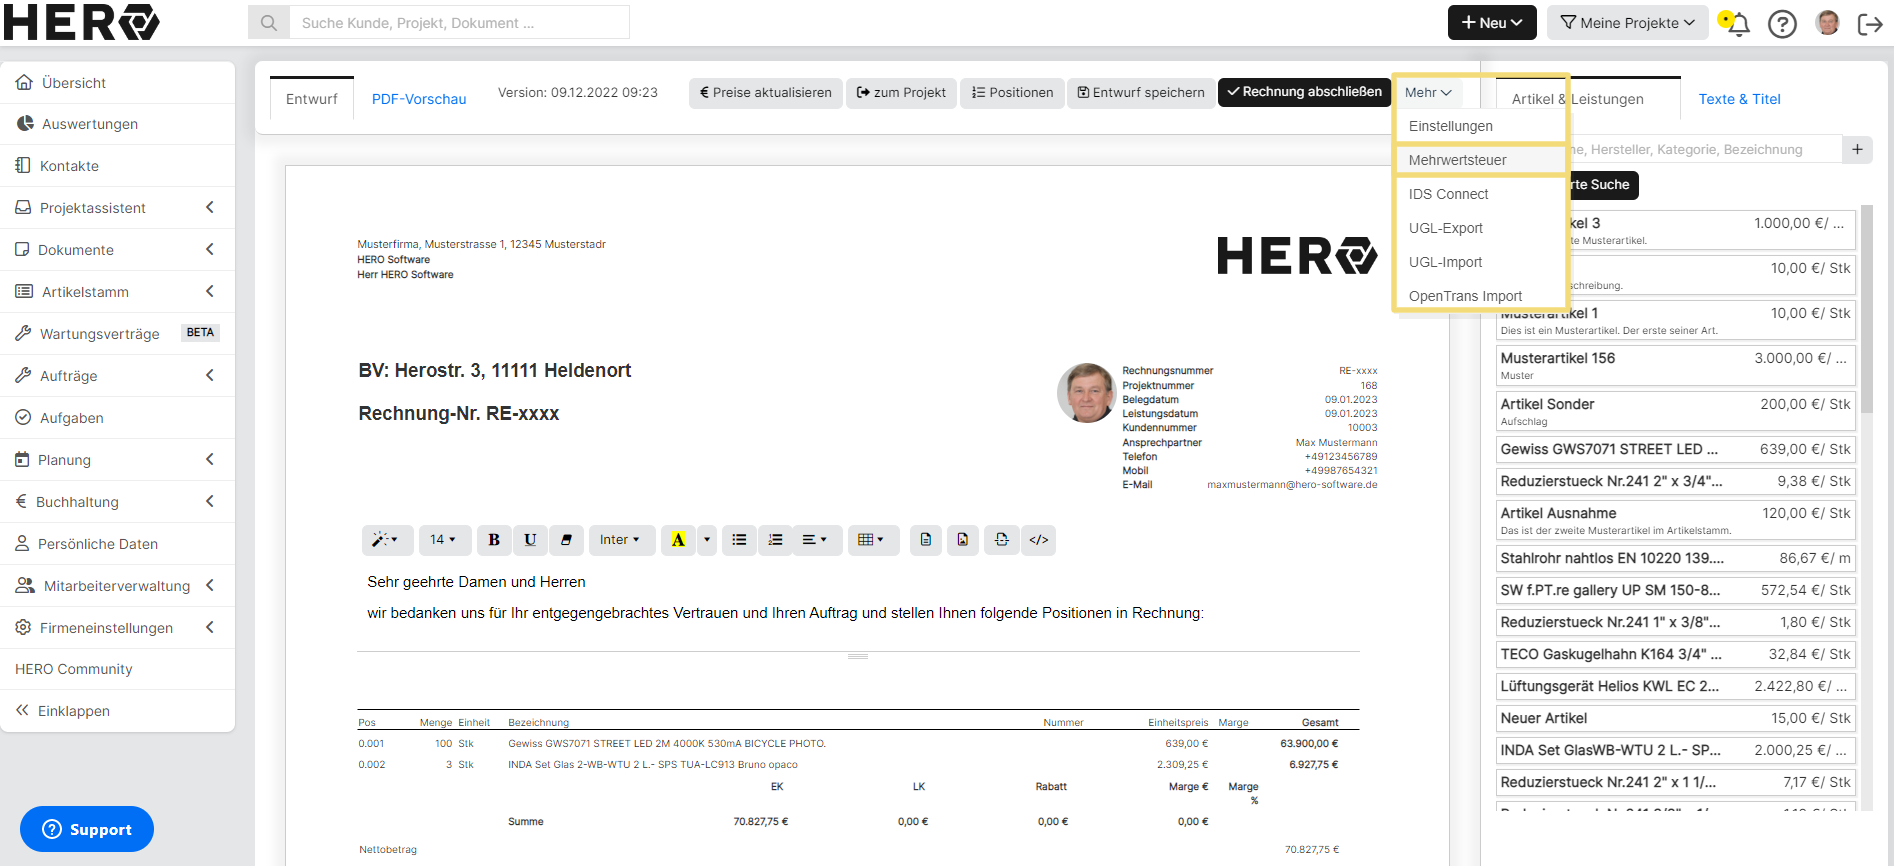Image resolution: width=1894 pixels, height=866 pixels.
Task: Switch to PDF-Vorschau tab
Action: point(419,99)
